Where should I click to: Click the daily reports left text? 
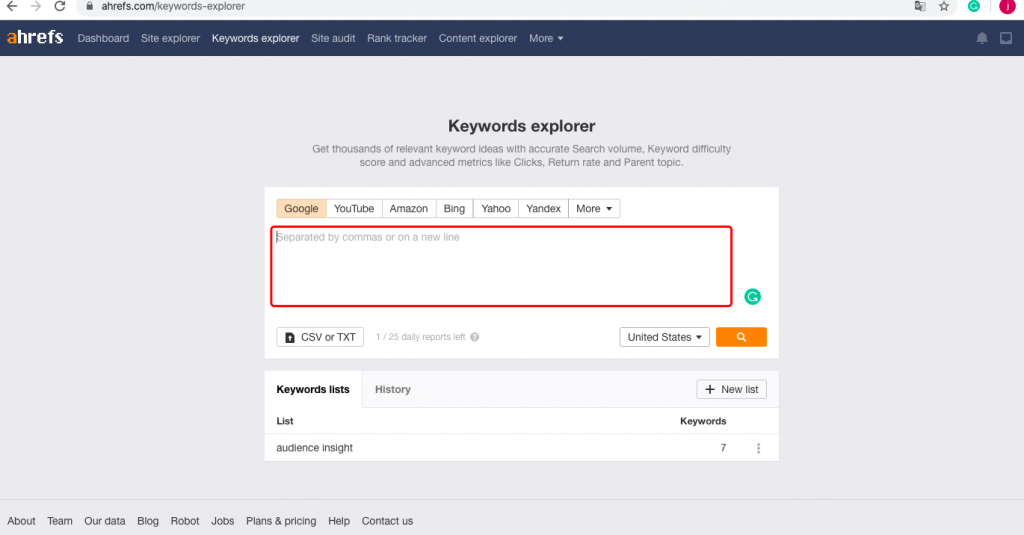tap(421, 337)
